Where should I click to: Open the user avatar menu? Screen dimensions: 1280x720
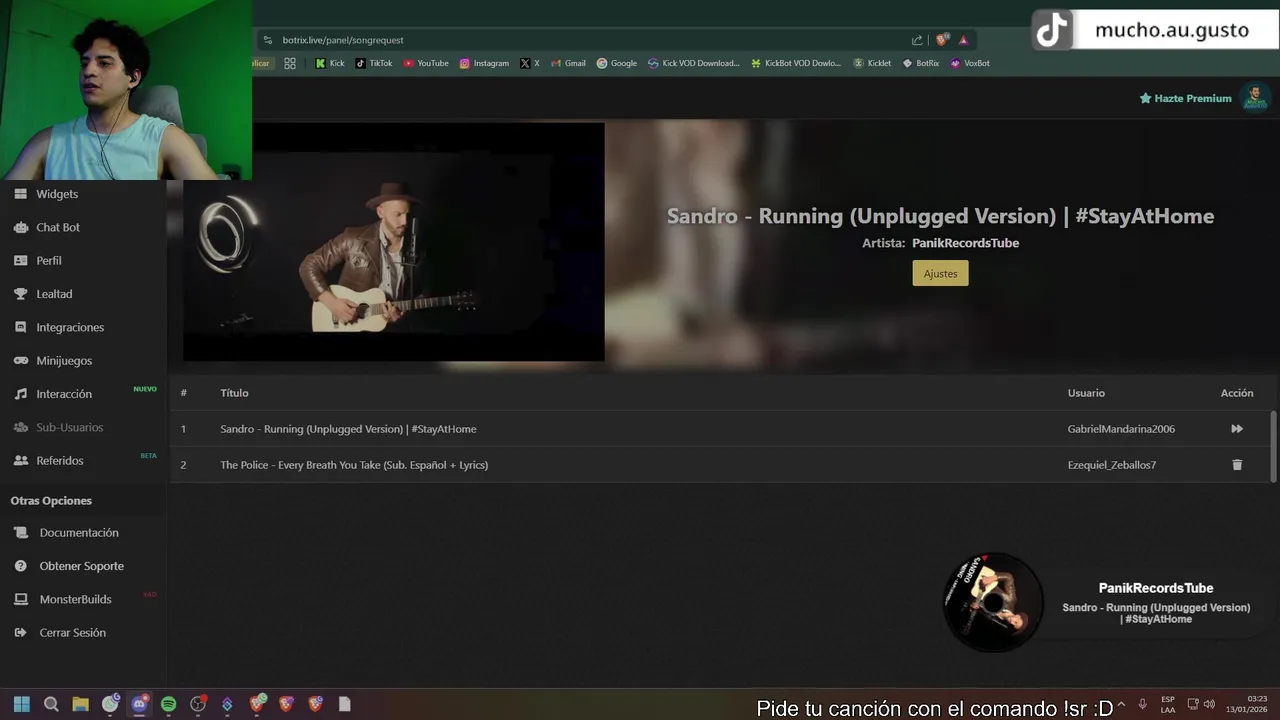tap(1254, 97)
